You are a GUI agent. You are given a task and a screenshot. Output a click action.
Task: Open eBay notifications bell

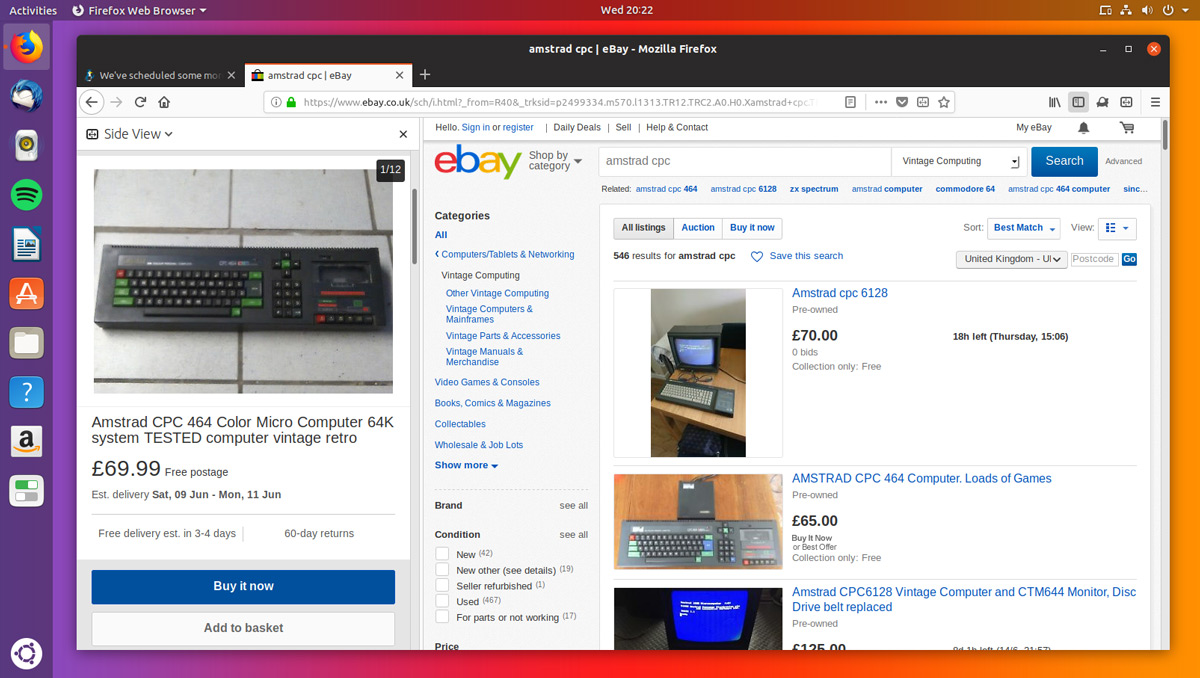(x=1084, y=128)
